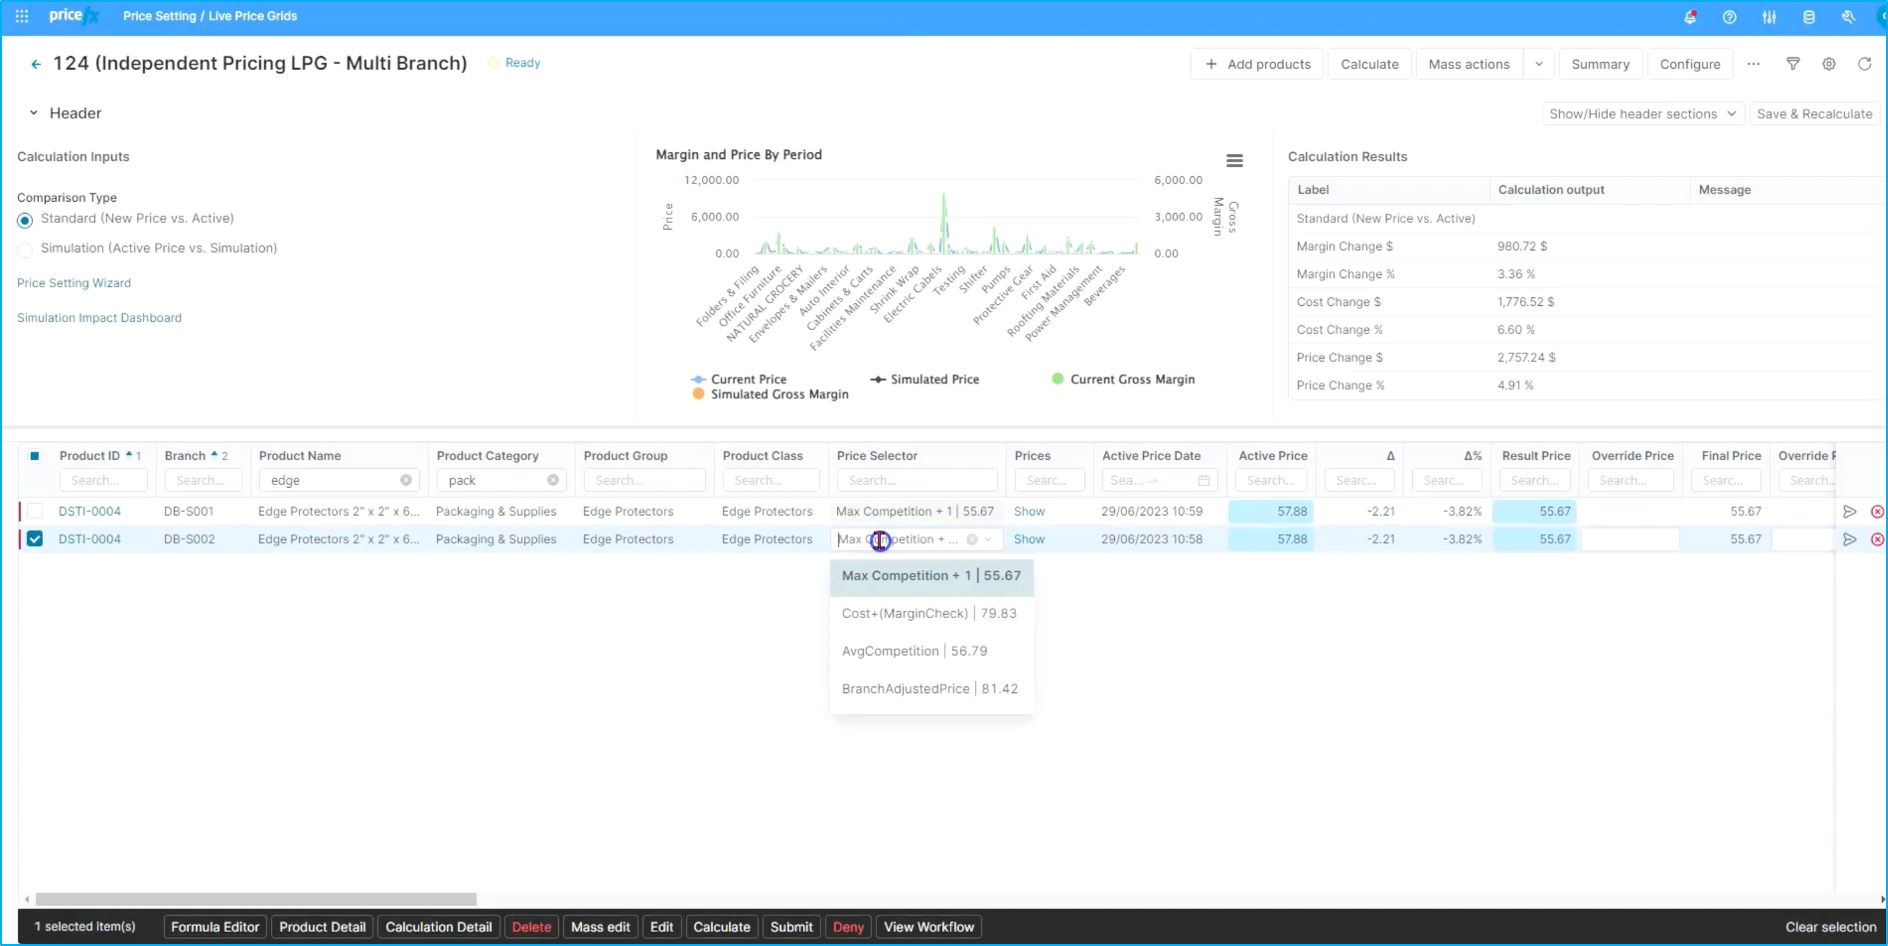Open the chart hamburger menu icon
This screenshot has height=946, width=1888.
coord(1234,161)
